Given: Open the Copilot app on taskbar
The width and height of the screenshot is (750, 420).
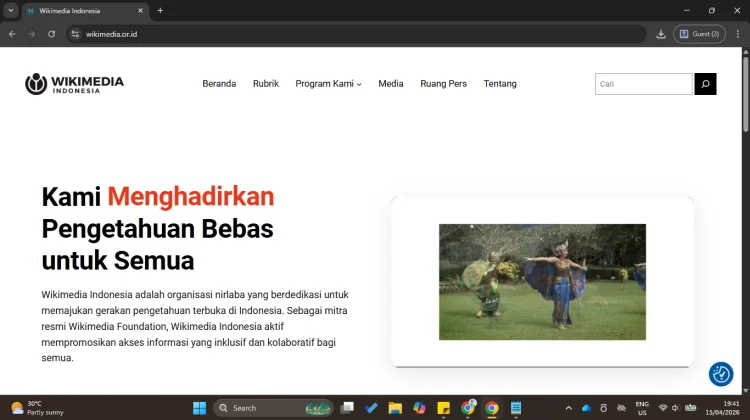Looking at the screenshot, I should click(419, 408).
